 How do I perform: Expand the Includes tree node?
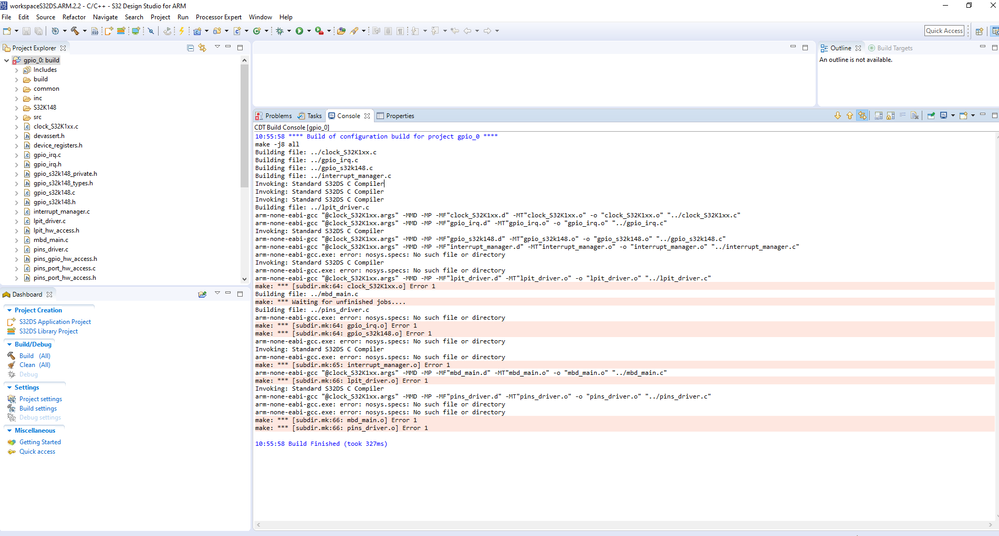click(17, 69)
